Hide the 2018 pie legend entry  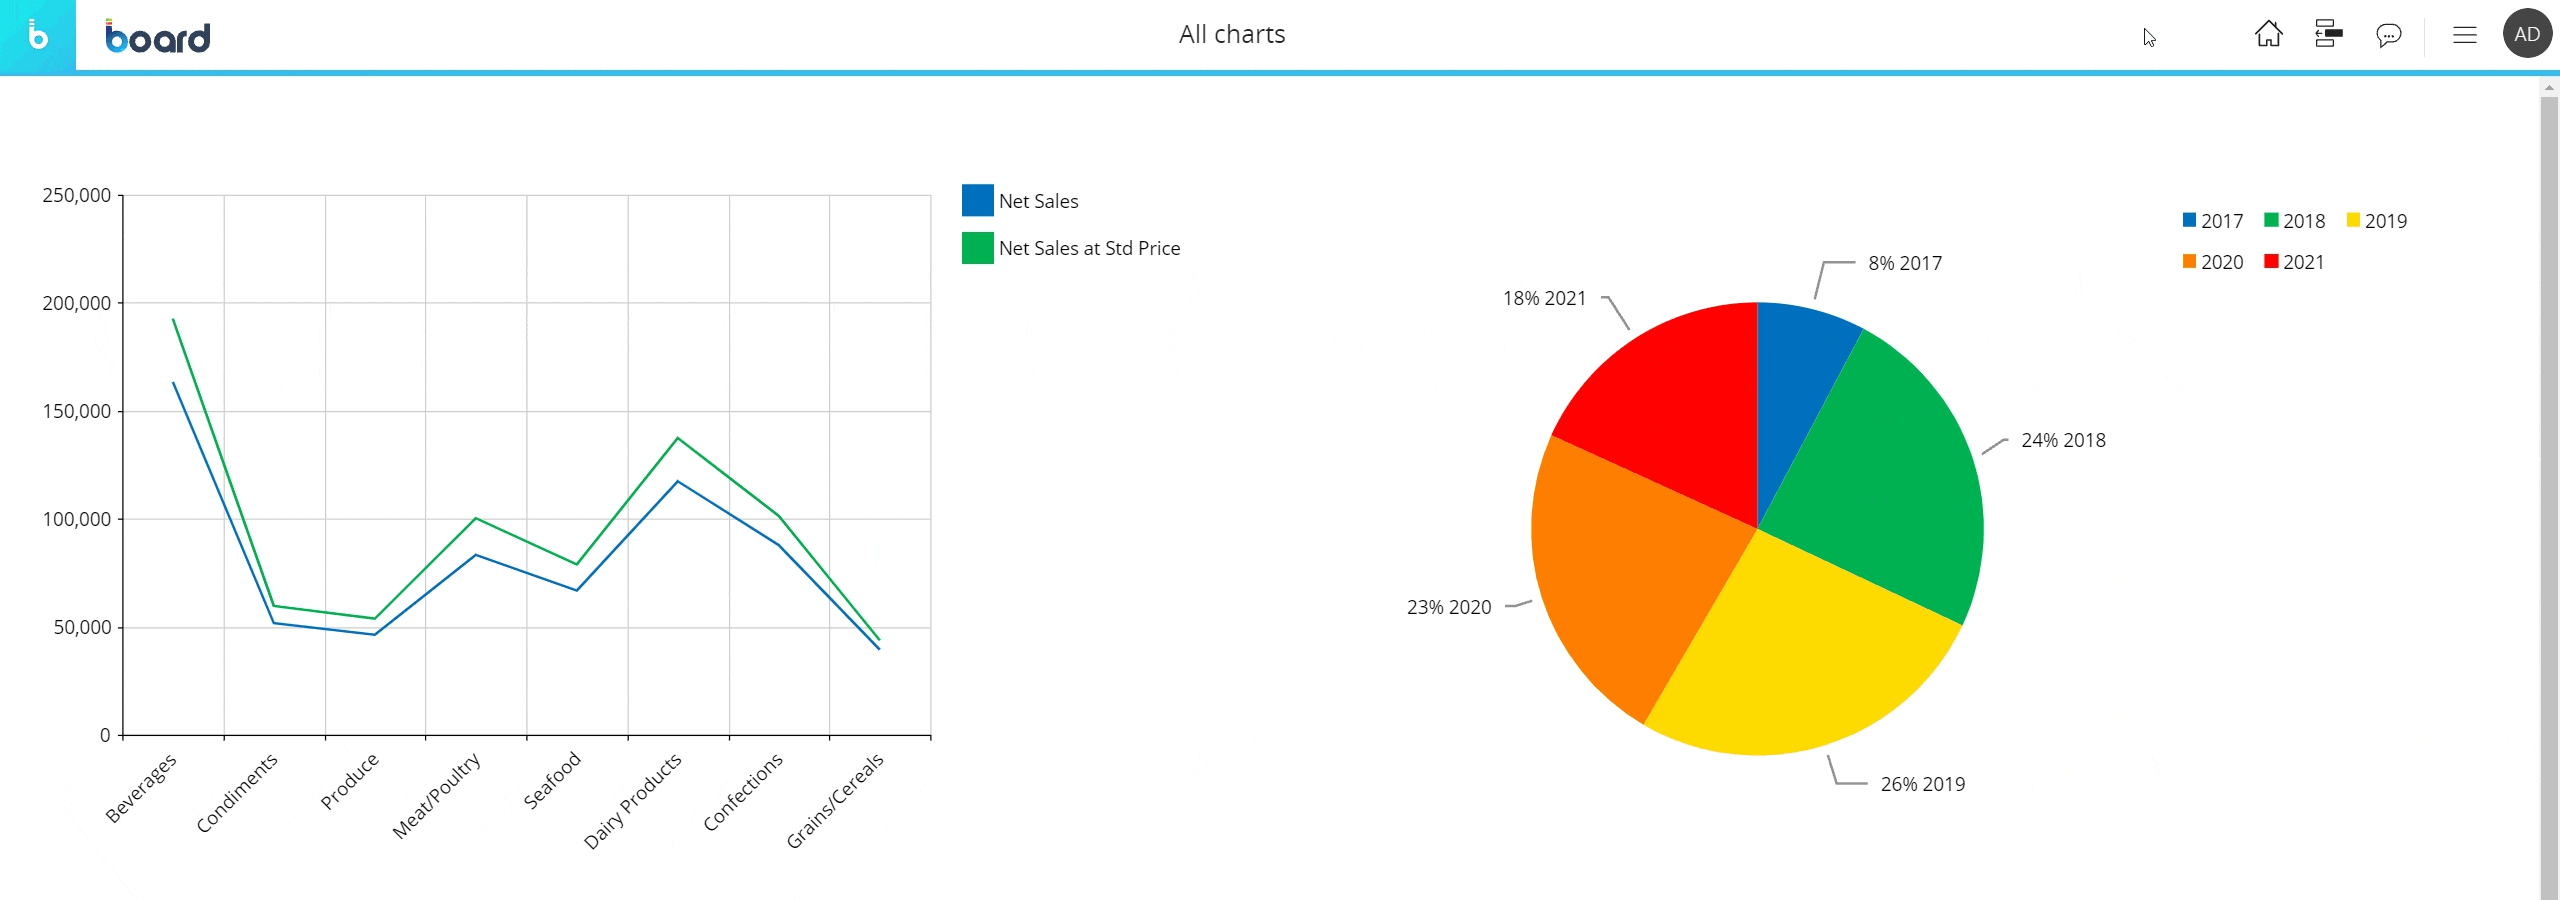tap(2295, 221)
